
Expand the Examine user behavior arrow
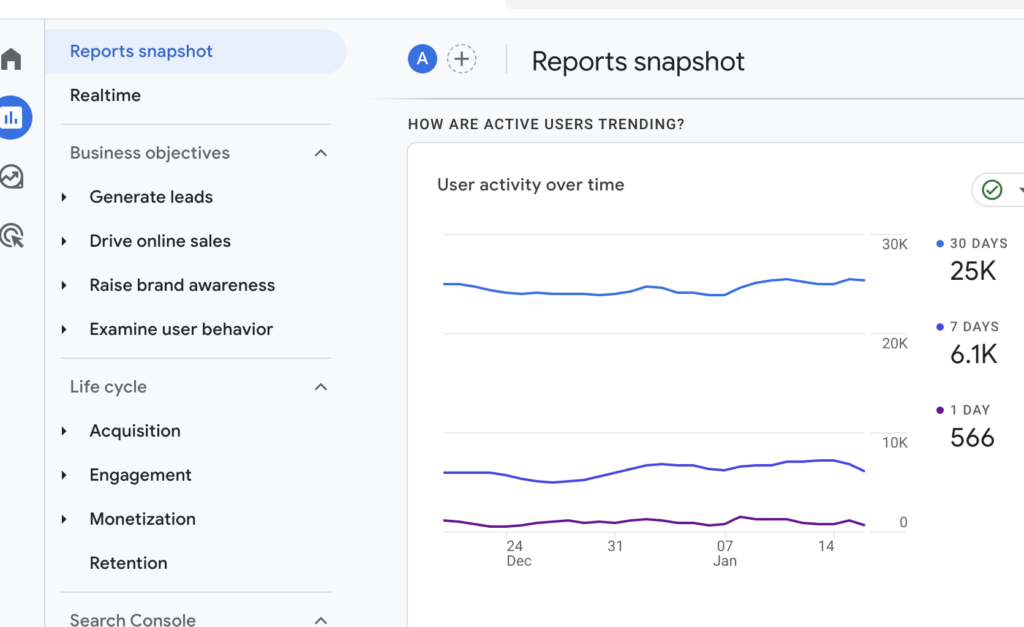click(x=64, y=329)
